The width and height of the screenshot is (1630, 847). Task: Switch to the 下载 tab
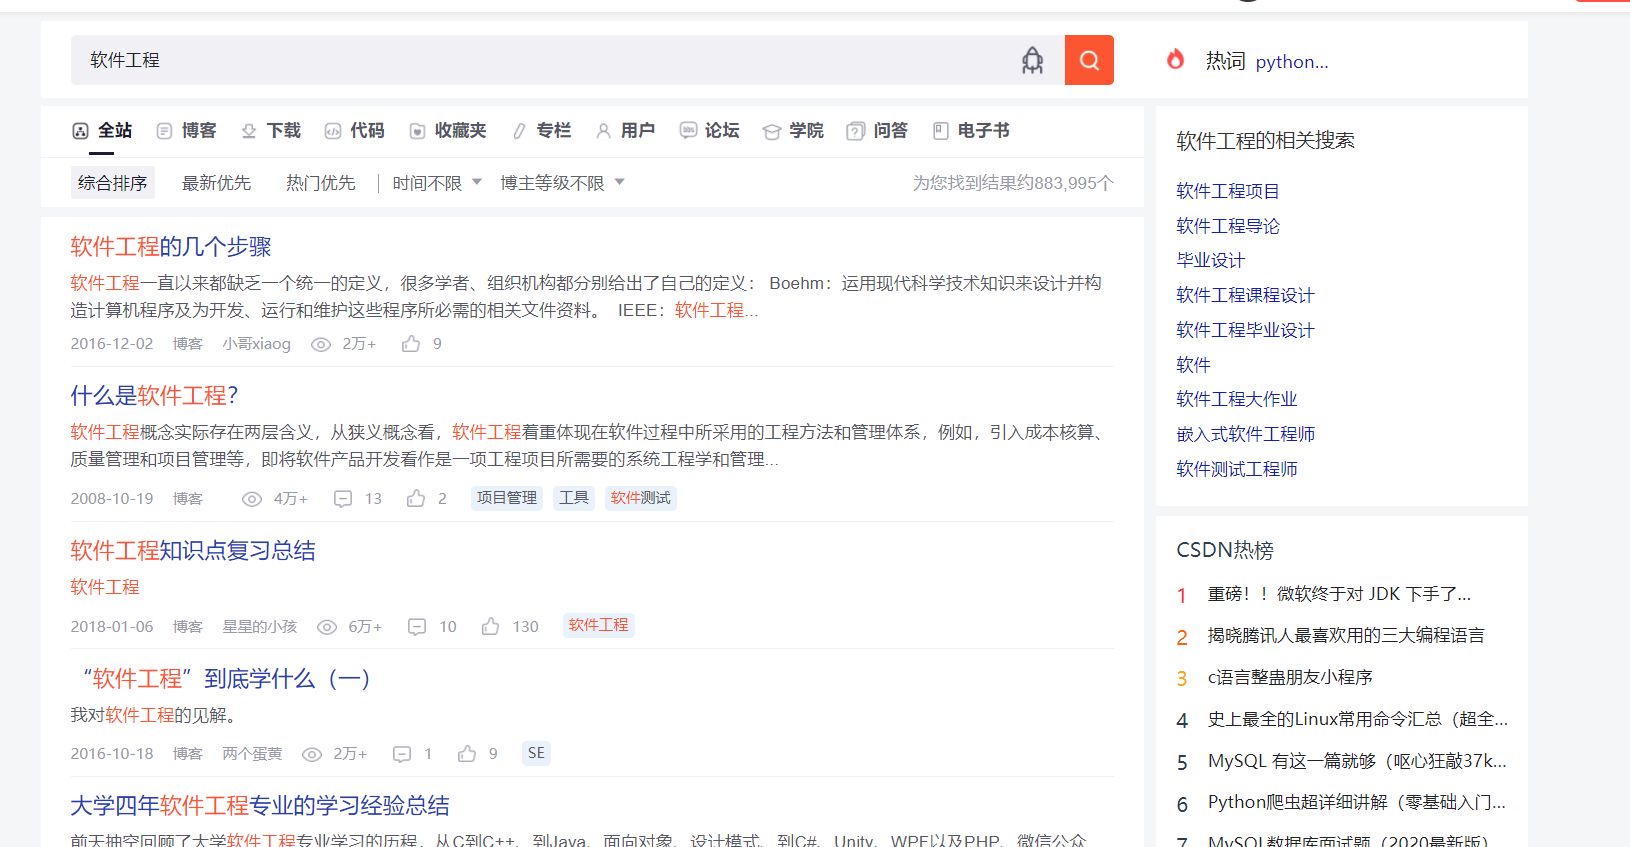[x=271, y=131]
